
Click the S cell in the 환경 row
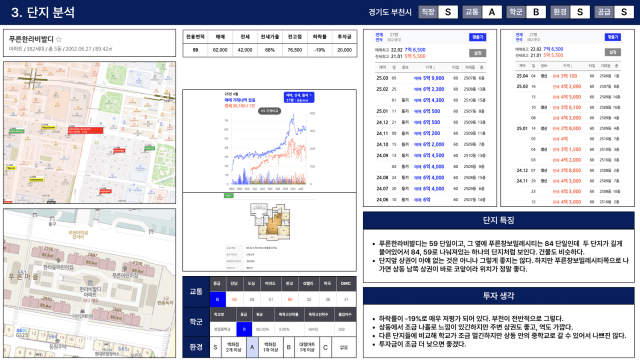216,347
